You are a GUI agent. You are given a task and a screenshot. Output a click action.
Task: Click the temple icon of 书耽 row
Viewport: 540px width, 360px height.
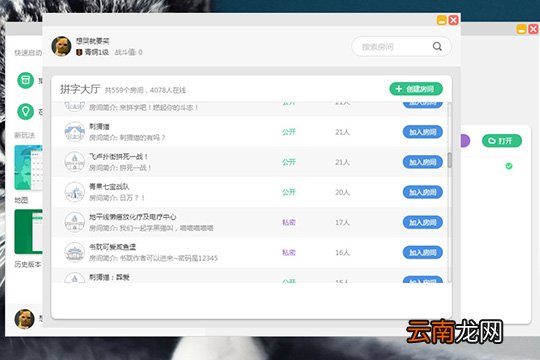74,252
